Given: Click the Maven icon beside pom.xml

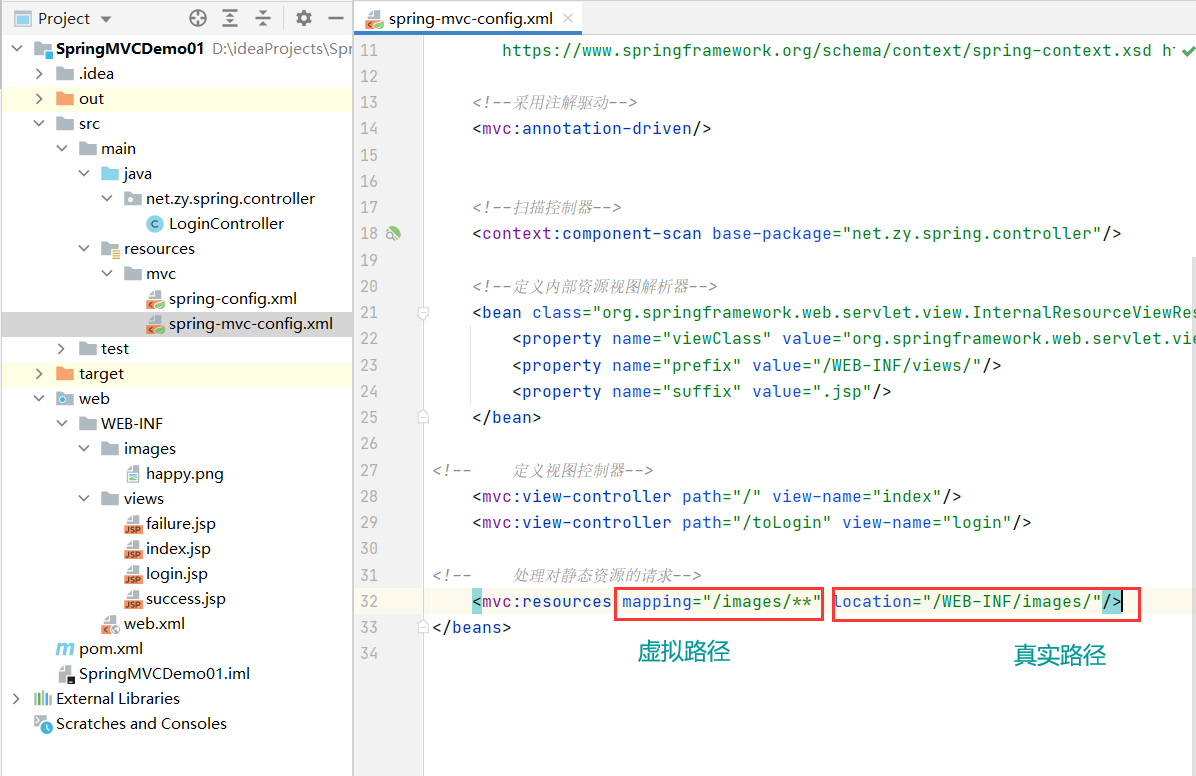Looking at the screenshot, I should [x=66, y=649].
